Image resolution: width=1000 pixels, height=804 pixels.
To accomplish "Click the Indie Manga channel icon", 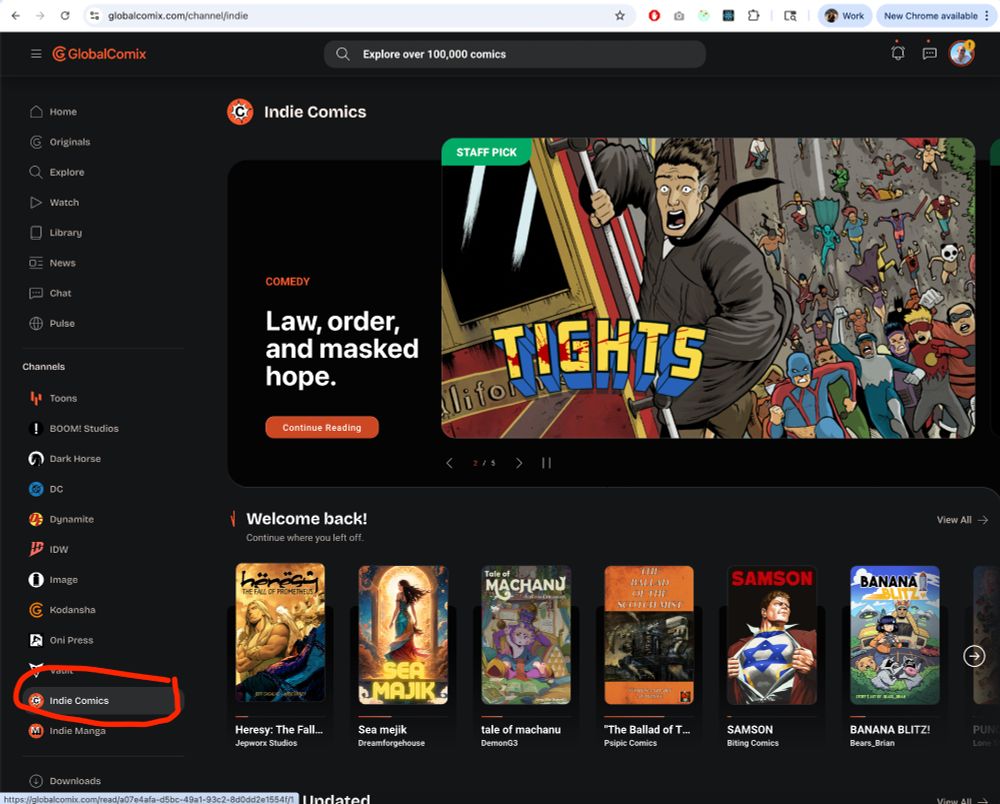I will click(x=36, y=731).
